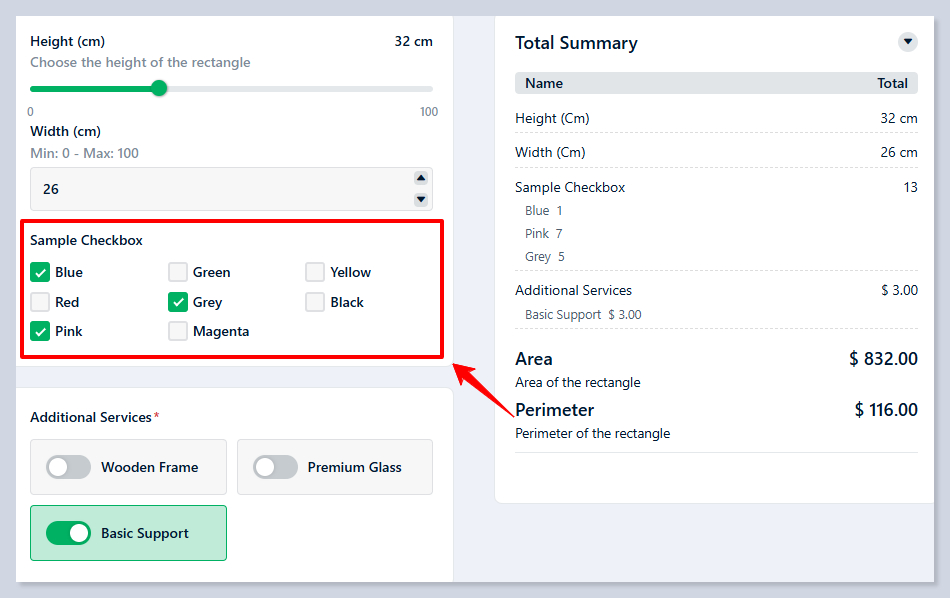
Task: Check the Magenta checkbox
Action: pos(178,331)
